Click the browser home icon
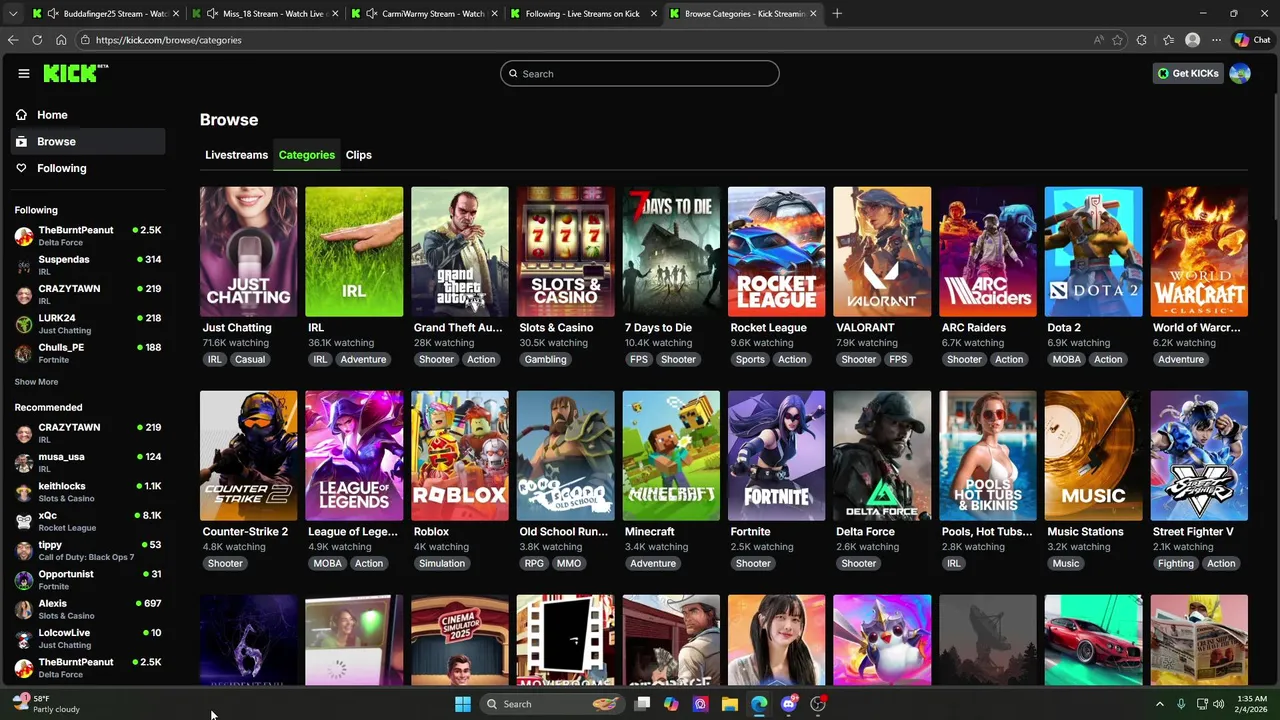This screenshot has width=1280, height=720. pos(61,40)
